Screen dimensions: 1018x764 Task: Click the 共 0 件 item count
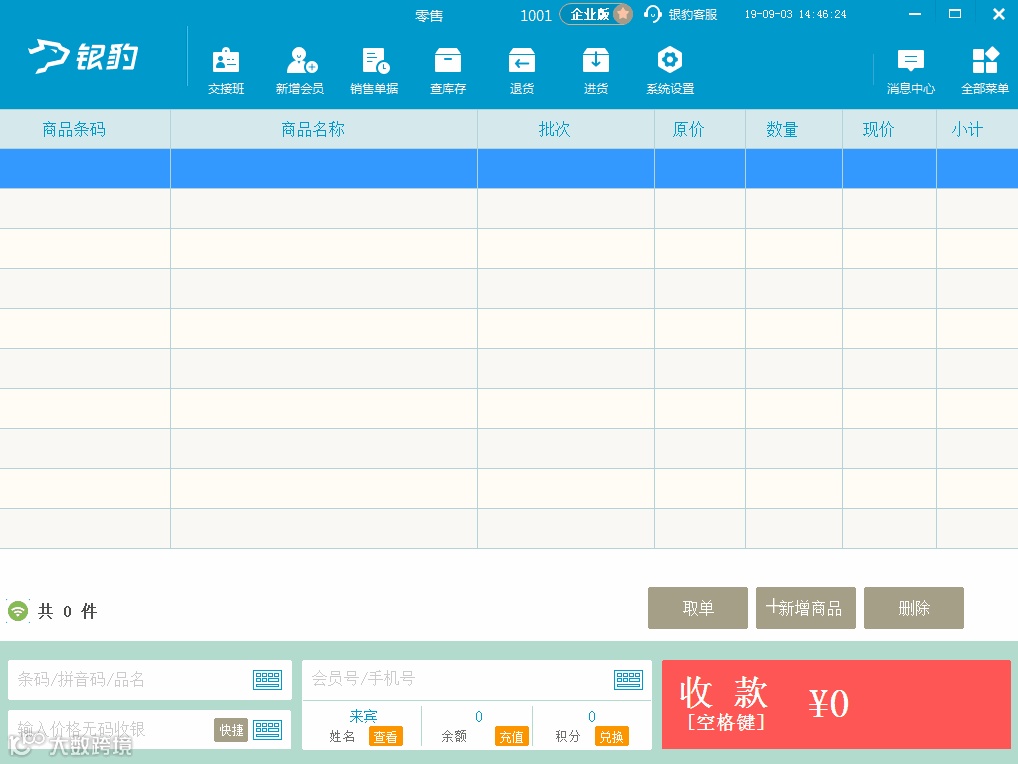tap(68, 611)
